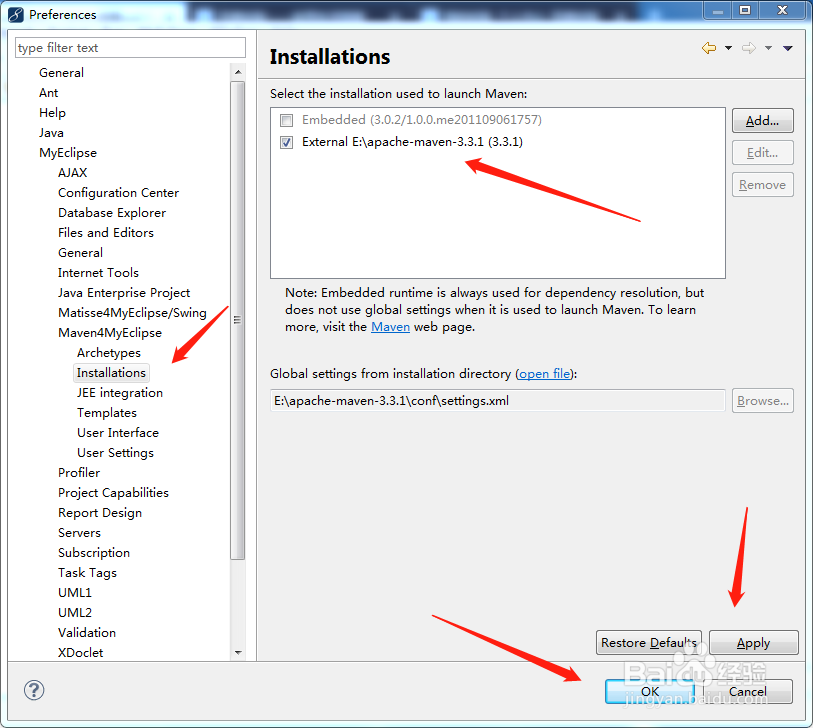813x728 pixels.
Task: Open the Maven web page link
Action: click(390, 327)
